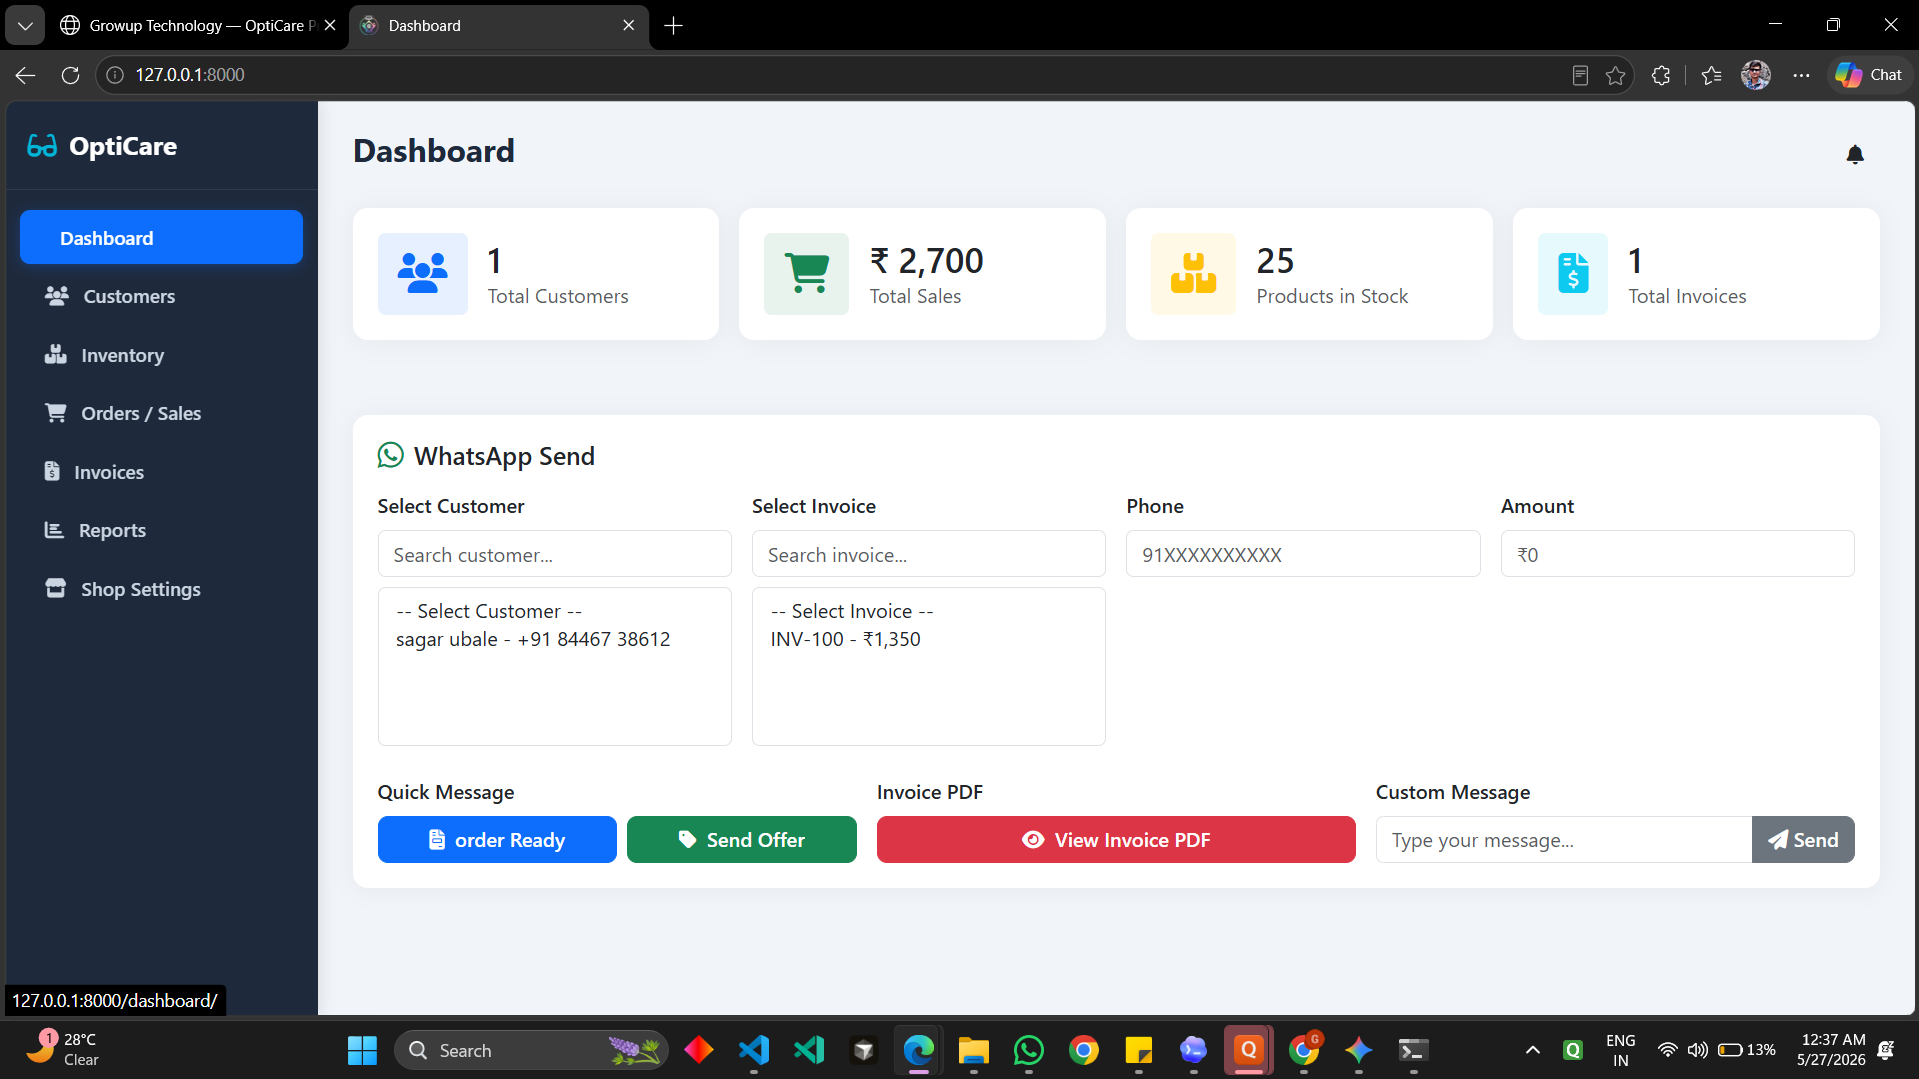Send the custom message with Send button

[1803, 840]
